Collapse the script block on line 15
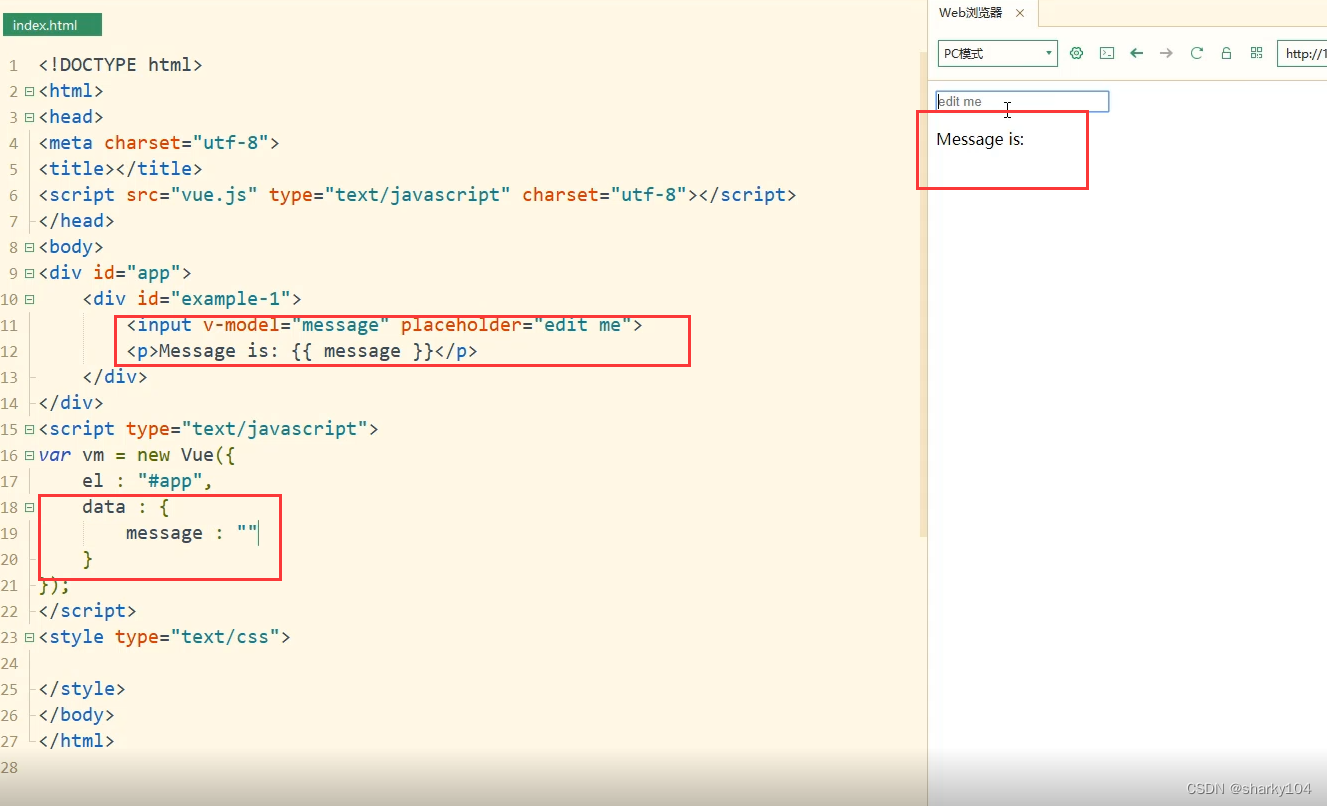Viewport: 1327px width, 806px height. (29, 429)
